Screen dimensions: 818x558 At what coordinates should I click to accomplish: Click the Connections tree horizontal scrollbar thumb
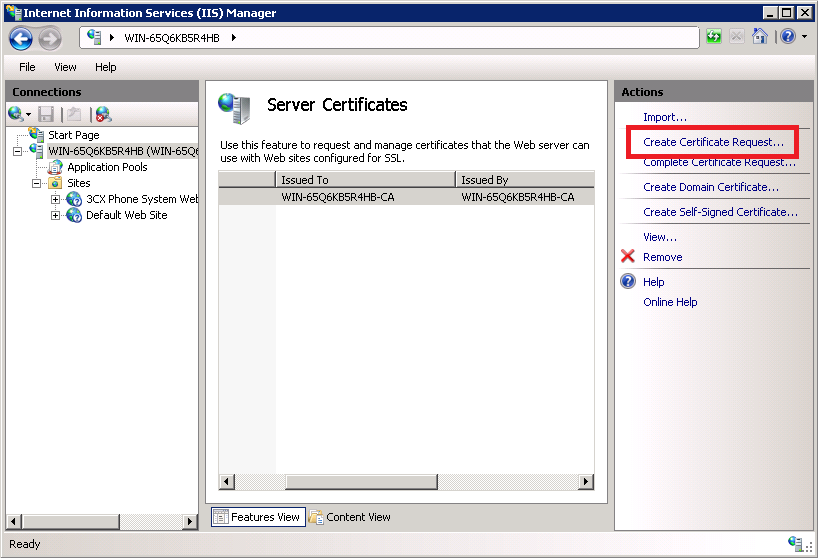tap(70, 521)
